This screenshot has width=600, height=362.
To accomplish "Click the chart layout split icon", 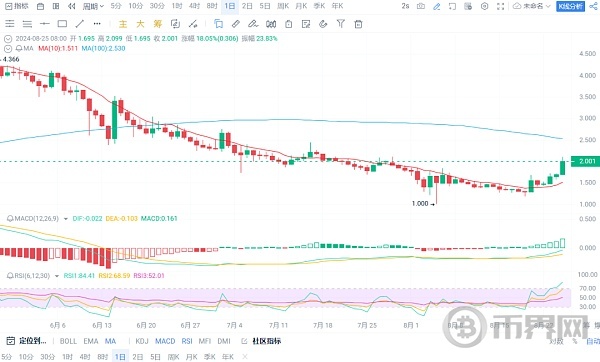I will [56, 6].
